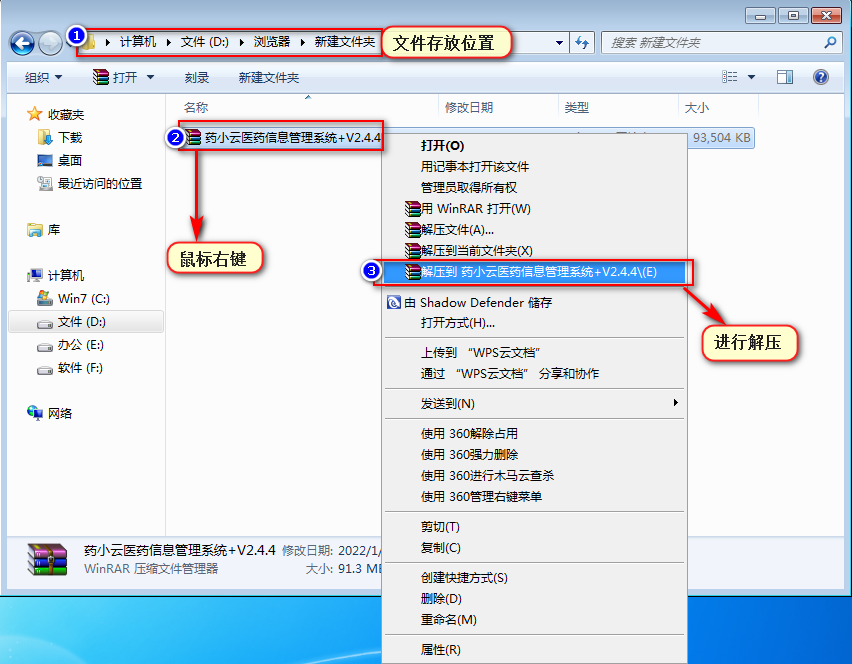
Task: Click the arrow after 文件 (D:) in the address bar
Action: click(241, 42)
